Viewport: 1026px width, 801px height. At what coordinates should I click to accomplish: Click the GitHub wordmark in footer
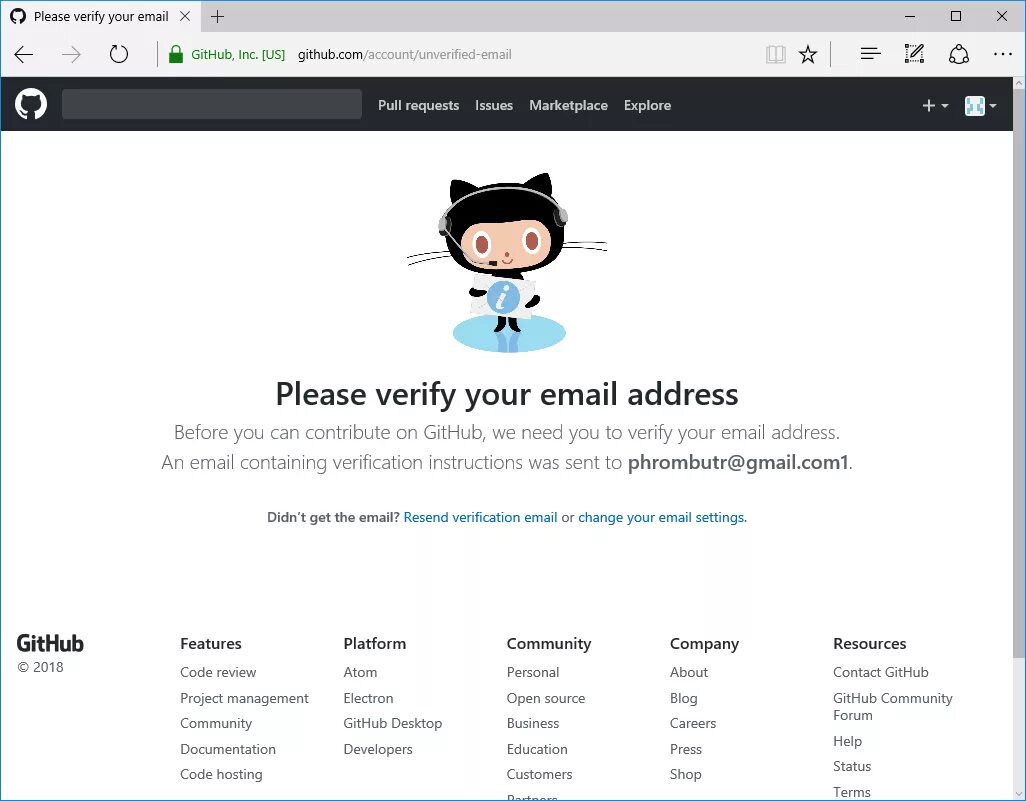[50, 643]
